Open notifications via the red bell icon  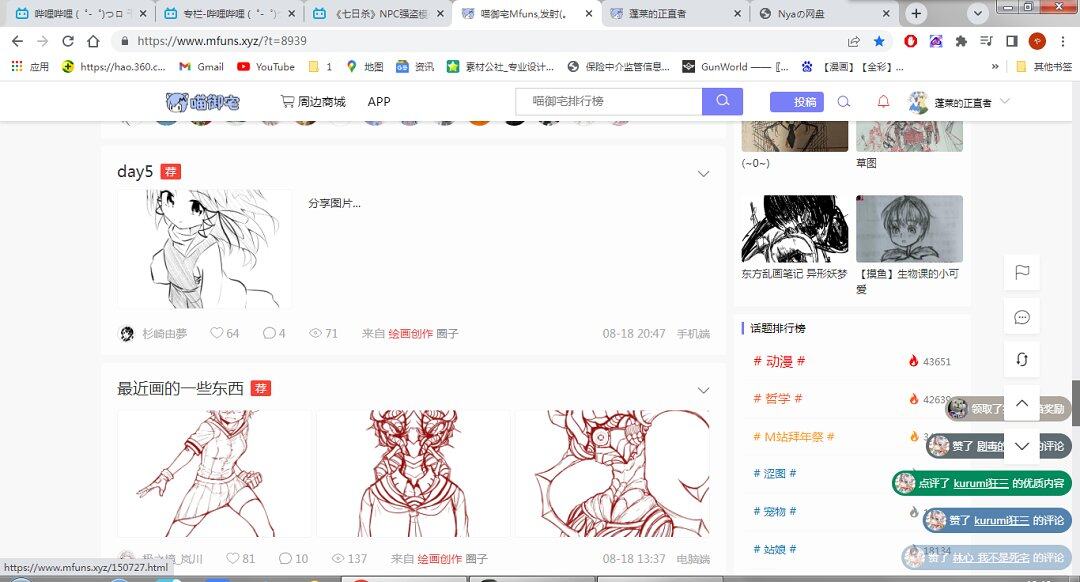pyautogui.click(x=883, y=102)
